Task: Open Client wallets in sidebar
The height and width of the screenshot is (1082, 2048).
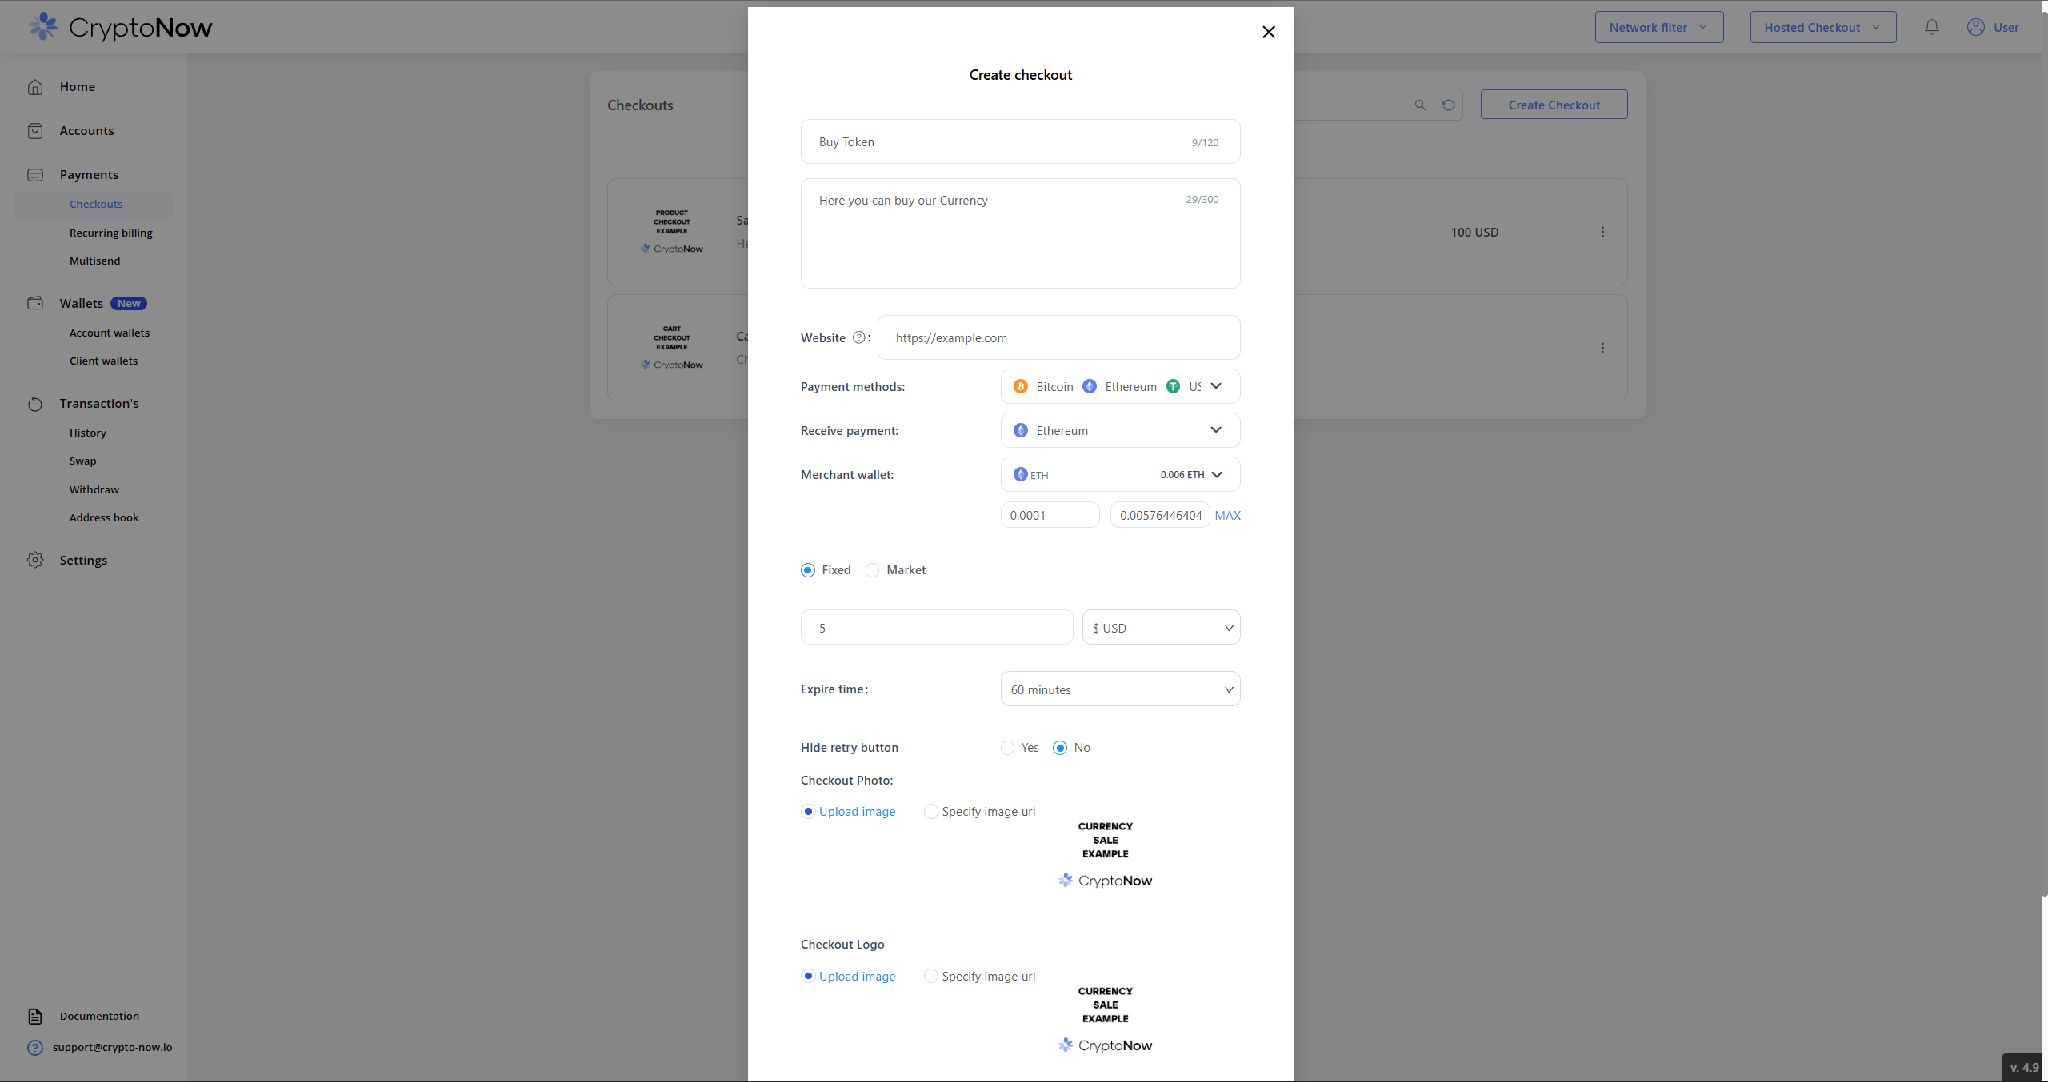Action: [x=104, y=361]
